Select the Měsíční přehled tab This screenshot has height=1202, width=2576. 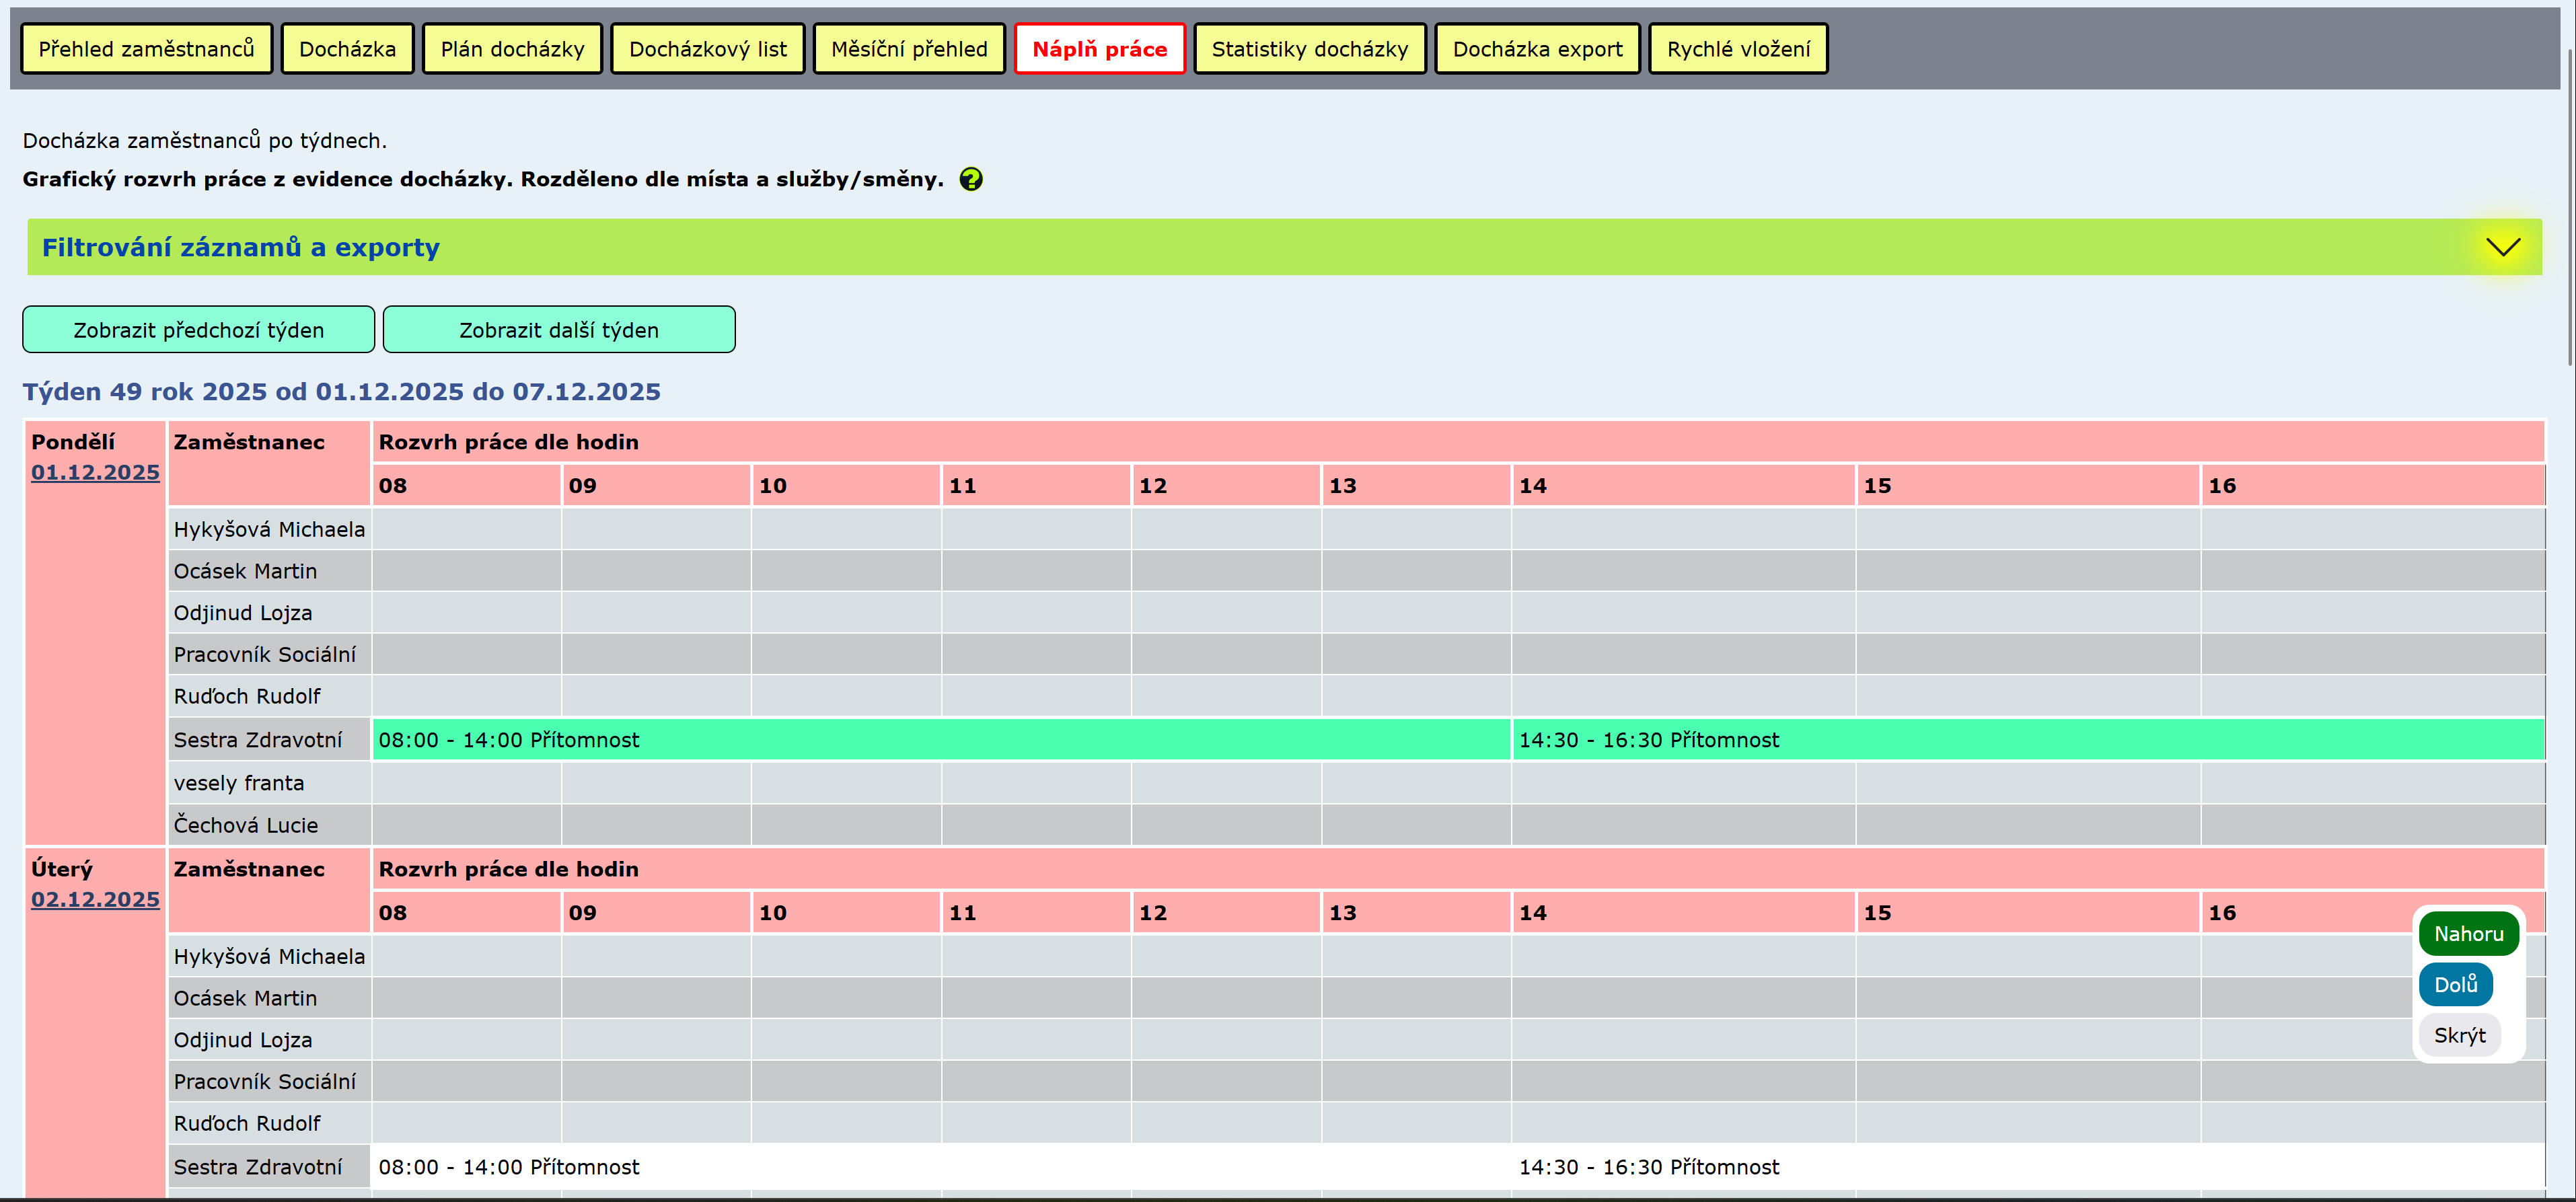click(x=908, y=49)
